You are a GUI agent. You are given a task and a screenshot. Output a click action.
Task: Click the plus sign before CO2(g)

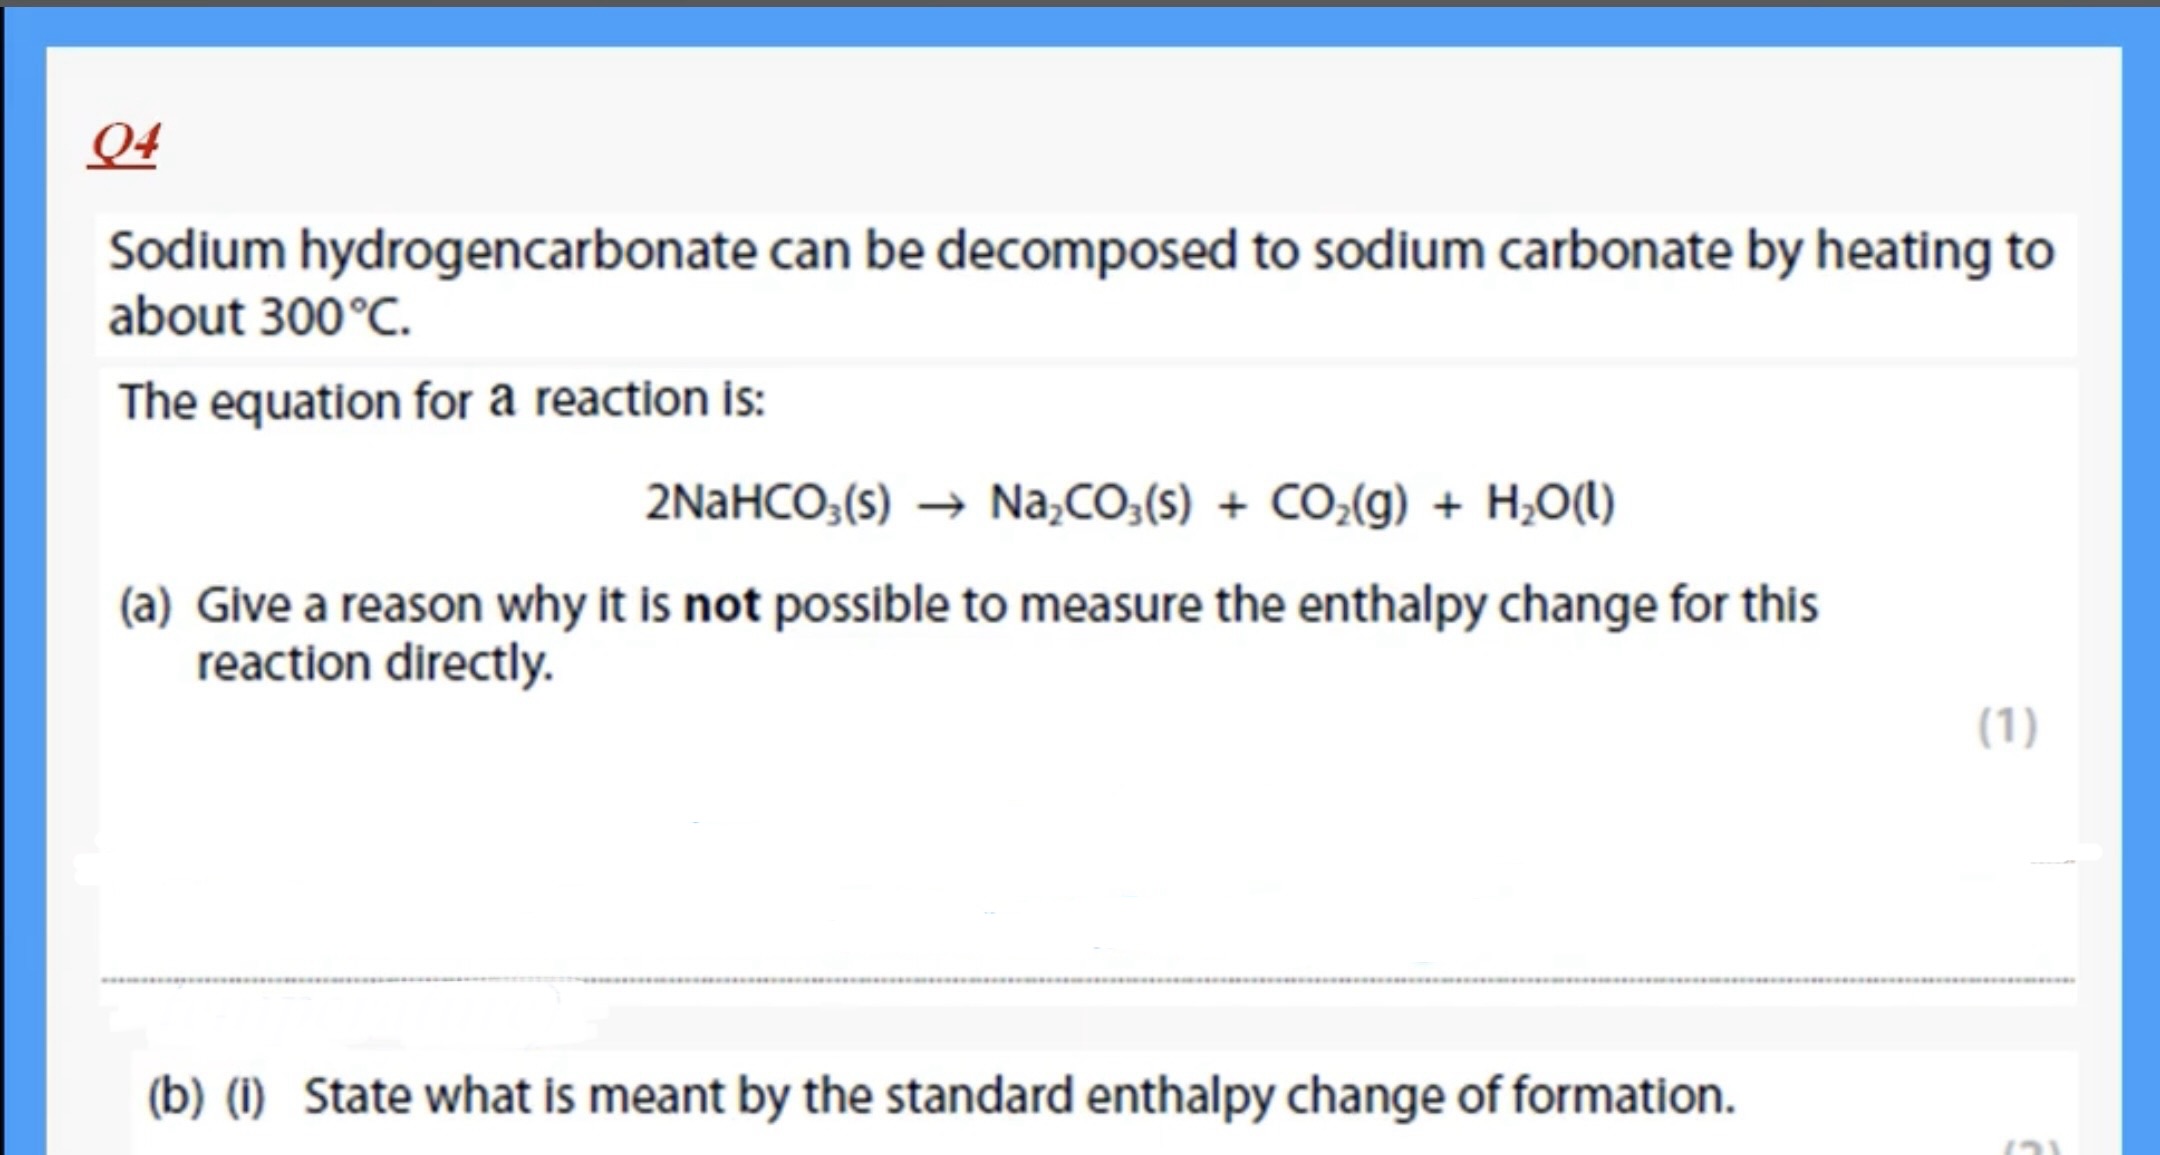(x=1232, y=505)
